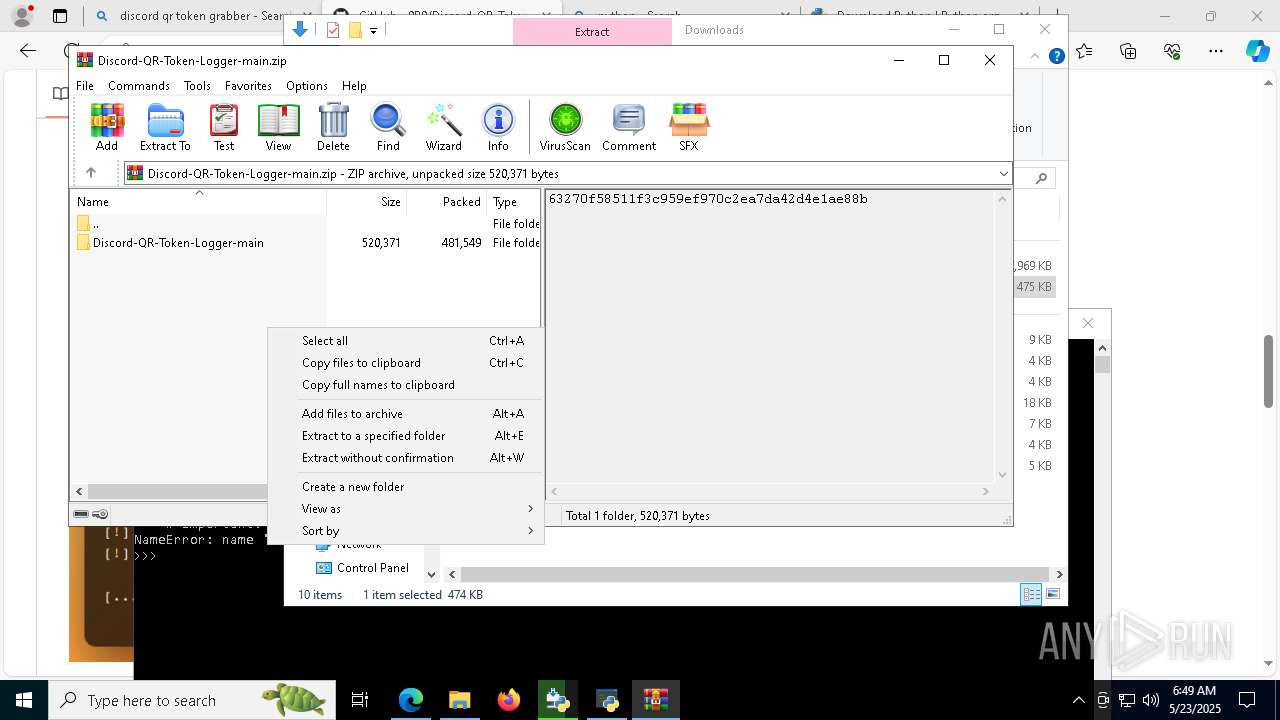This screenshot has width=1280, height=720.
Task: Click the Explorer Help question mark icon
Action: coord(1056,57)
